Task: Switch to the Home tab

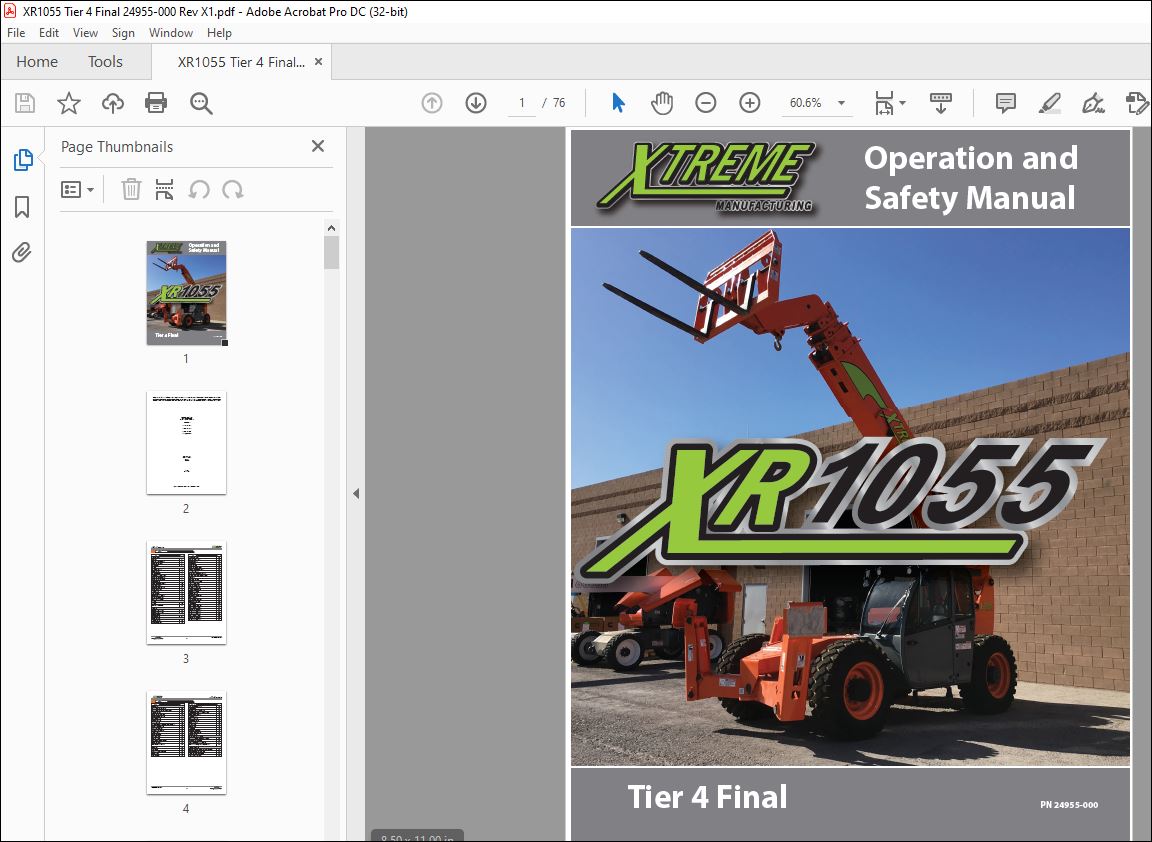Action: (37, 62)
